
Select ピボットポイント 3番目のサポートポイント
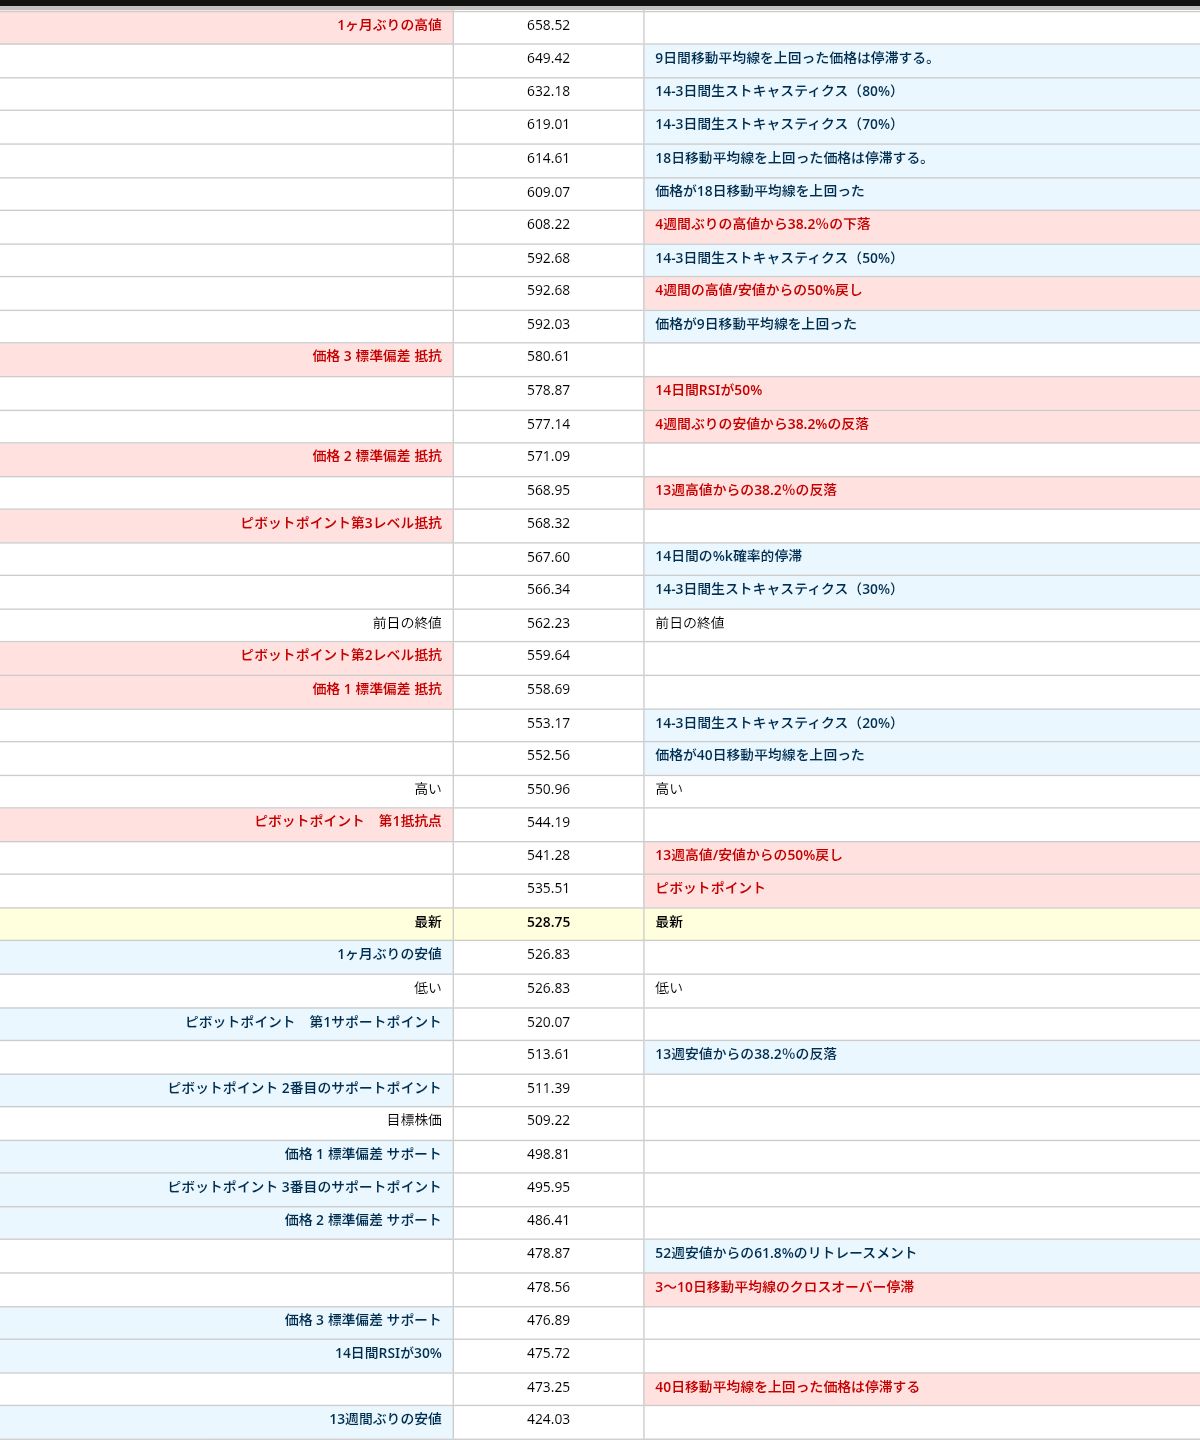point(304,1187)
